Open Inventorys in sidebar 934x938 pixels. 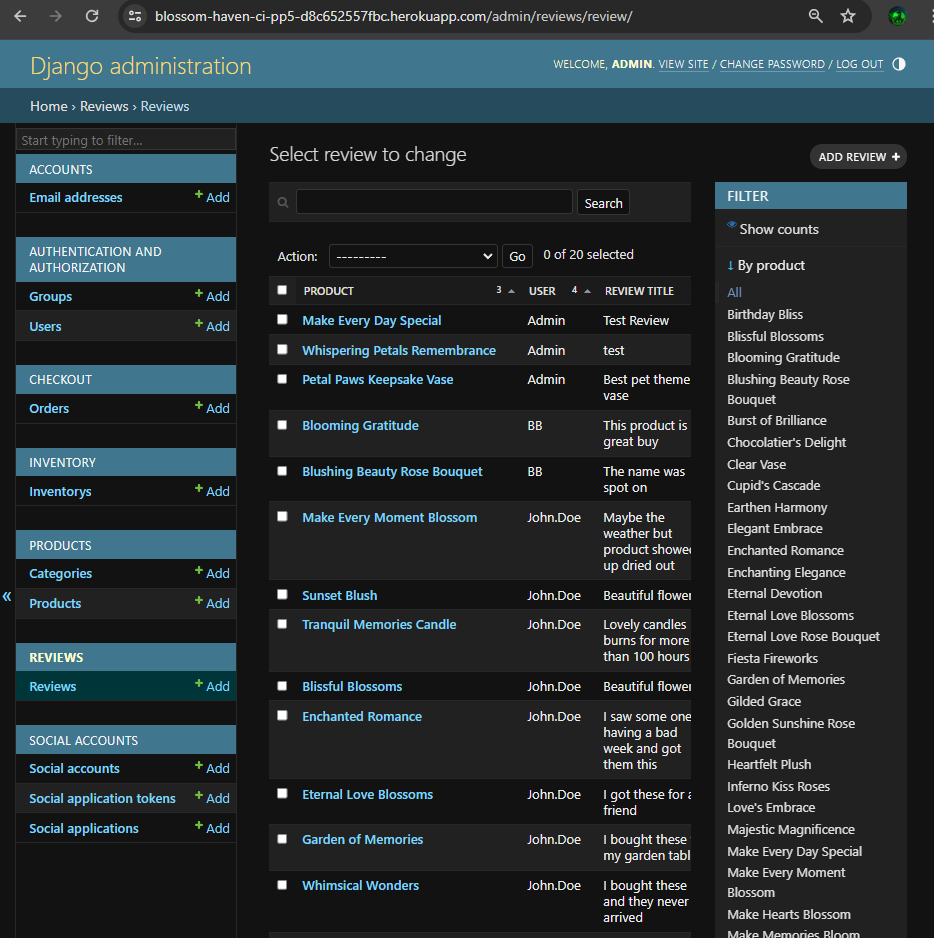60,492
